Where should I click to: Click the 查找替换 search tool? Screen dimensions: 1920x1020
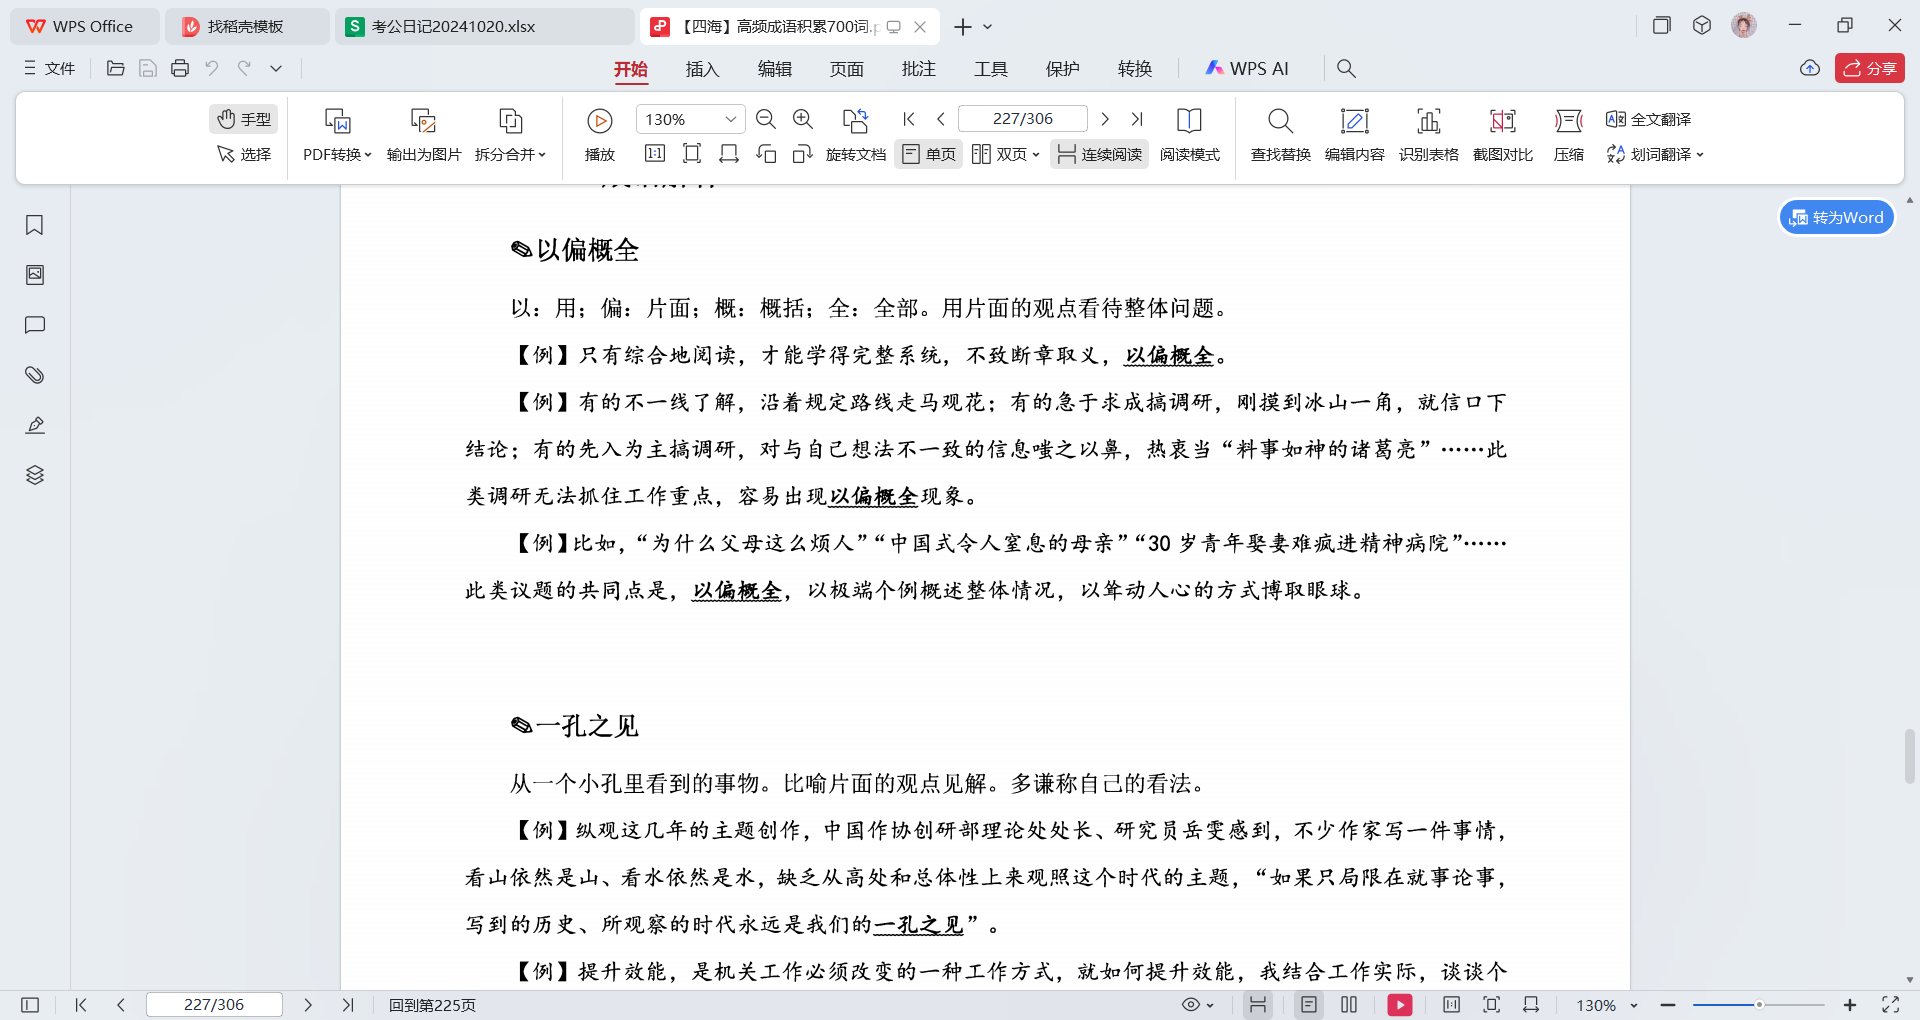pos(1281,134)
